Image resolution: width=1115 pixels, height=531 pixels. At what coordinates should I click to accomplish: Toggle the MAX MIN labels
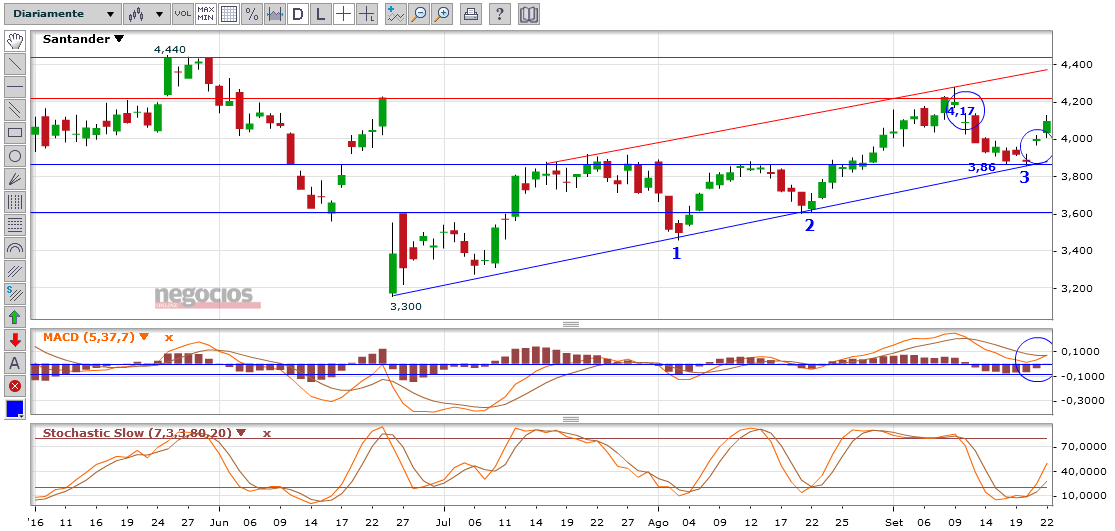[x=206, y=14]
